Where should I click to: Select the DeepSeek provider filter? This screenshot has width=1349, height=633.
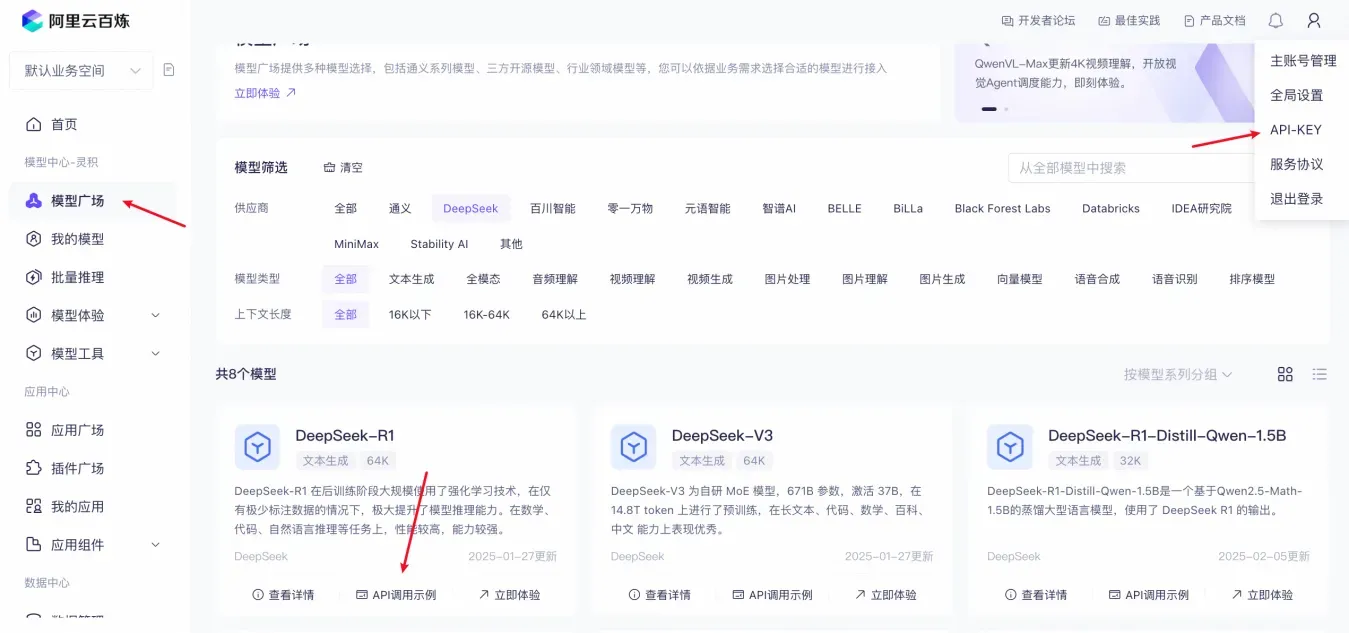(470, 208)
